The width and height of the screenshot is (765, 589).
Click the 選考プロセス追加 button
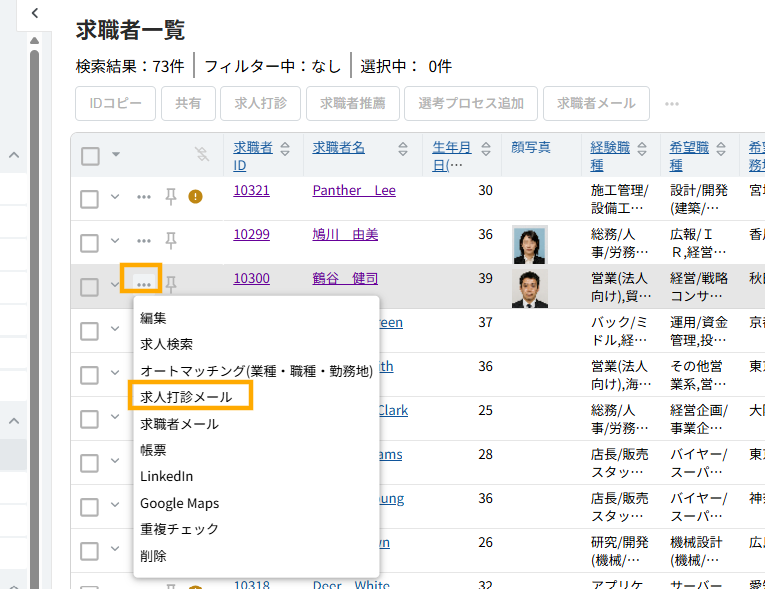pyautogui.click(x=470, y=103)
